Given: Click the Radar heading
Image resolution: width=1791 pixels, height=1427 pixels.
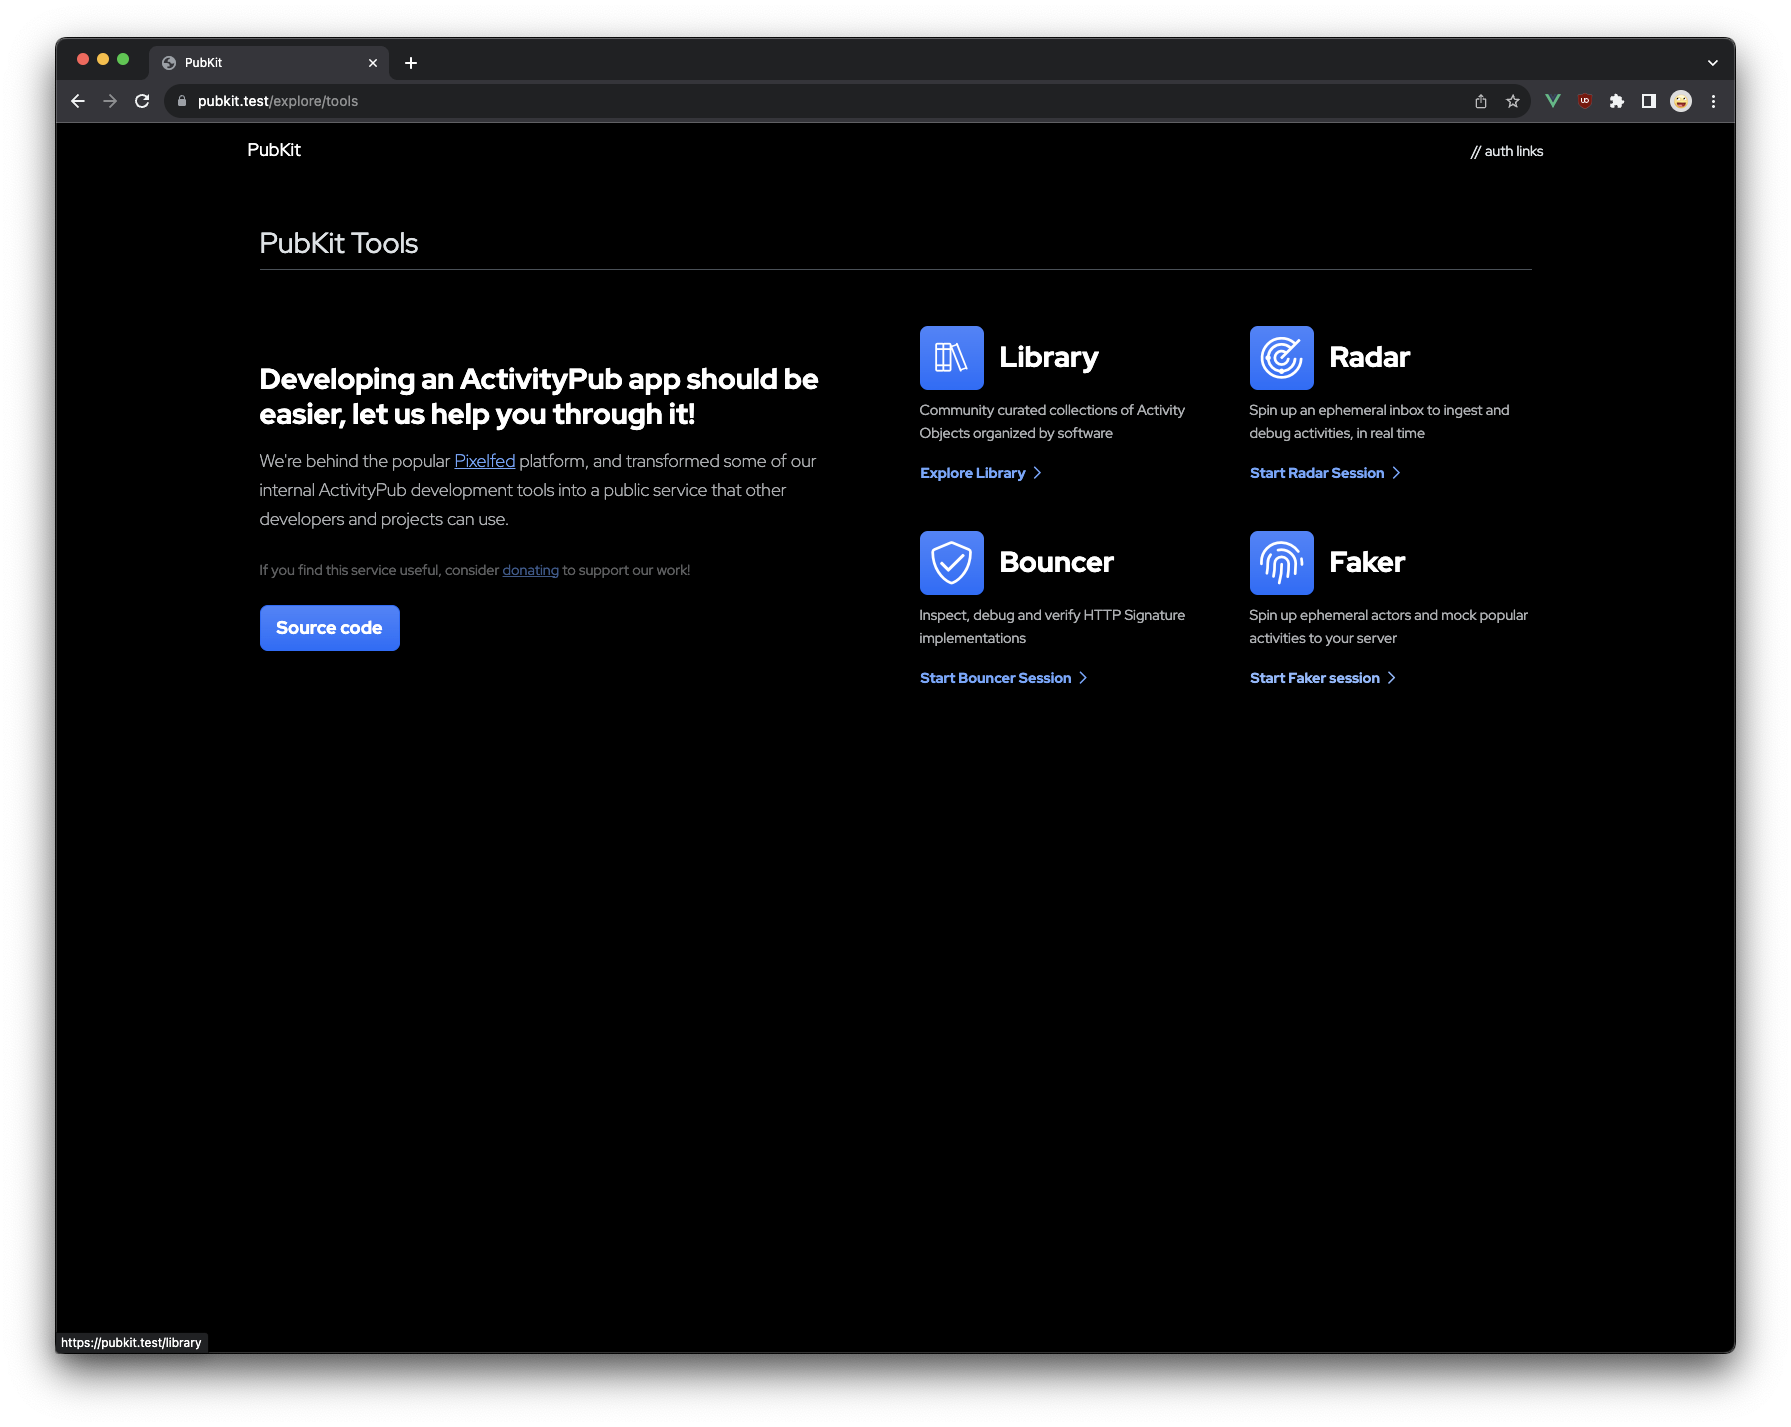Looking at the screenshot, I should click(1370, 357).
